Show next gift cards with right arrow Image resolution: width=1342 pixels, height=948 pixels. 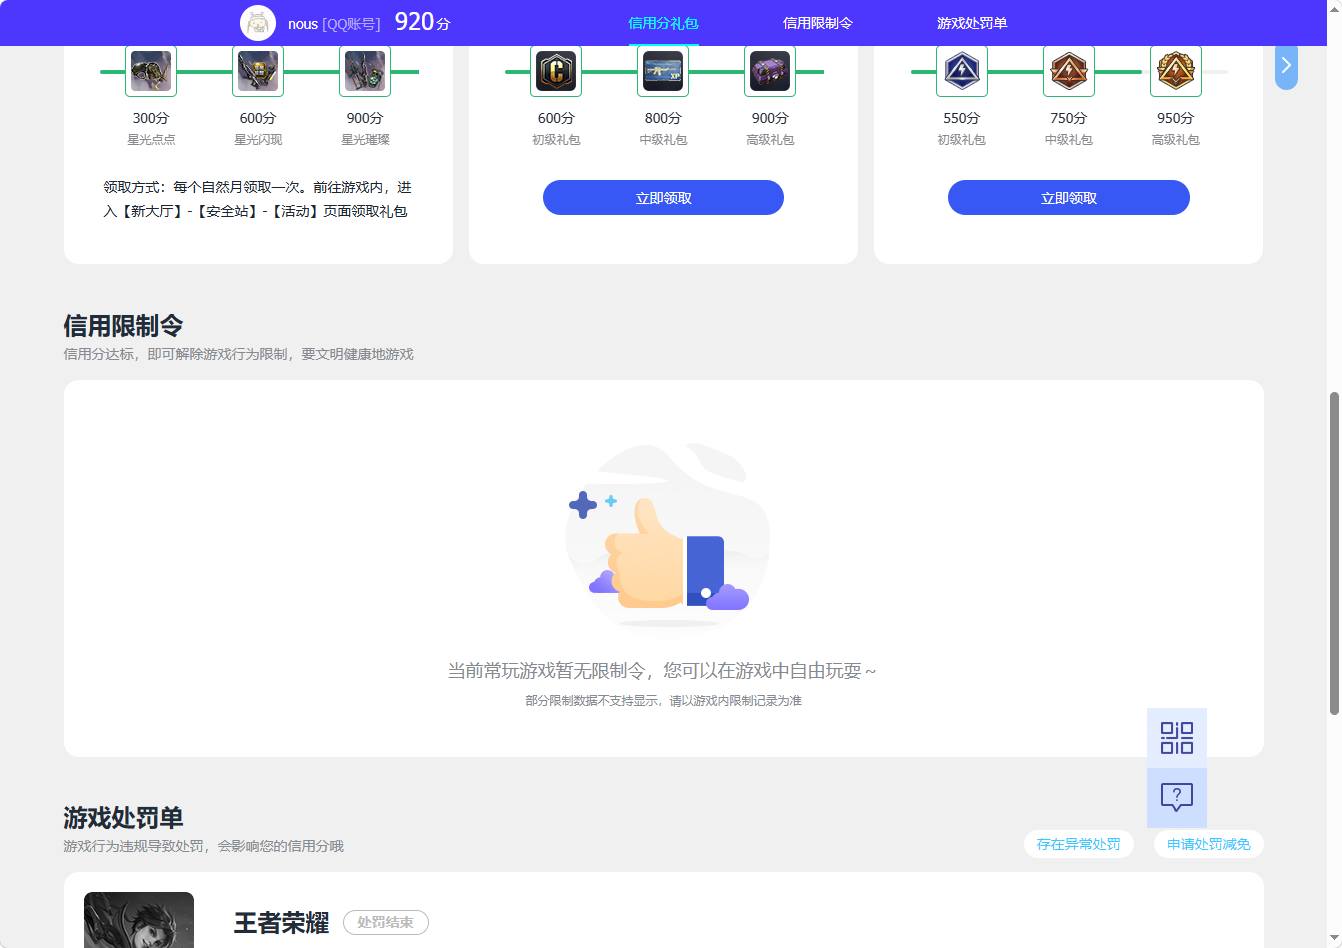[x=1286, y=66]
